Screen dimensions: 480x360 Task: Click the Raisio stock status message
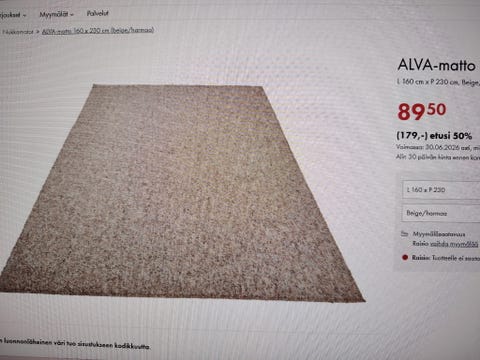[x=446, y=258]
